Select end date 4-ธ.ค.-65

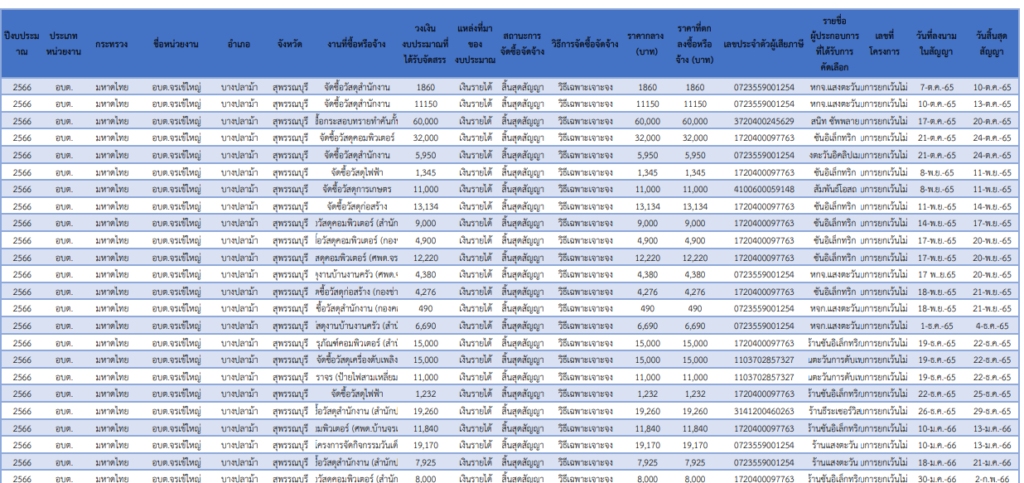pos(992,326)
